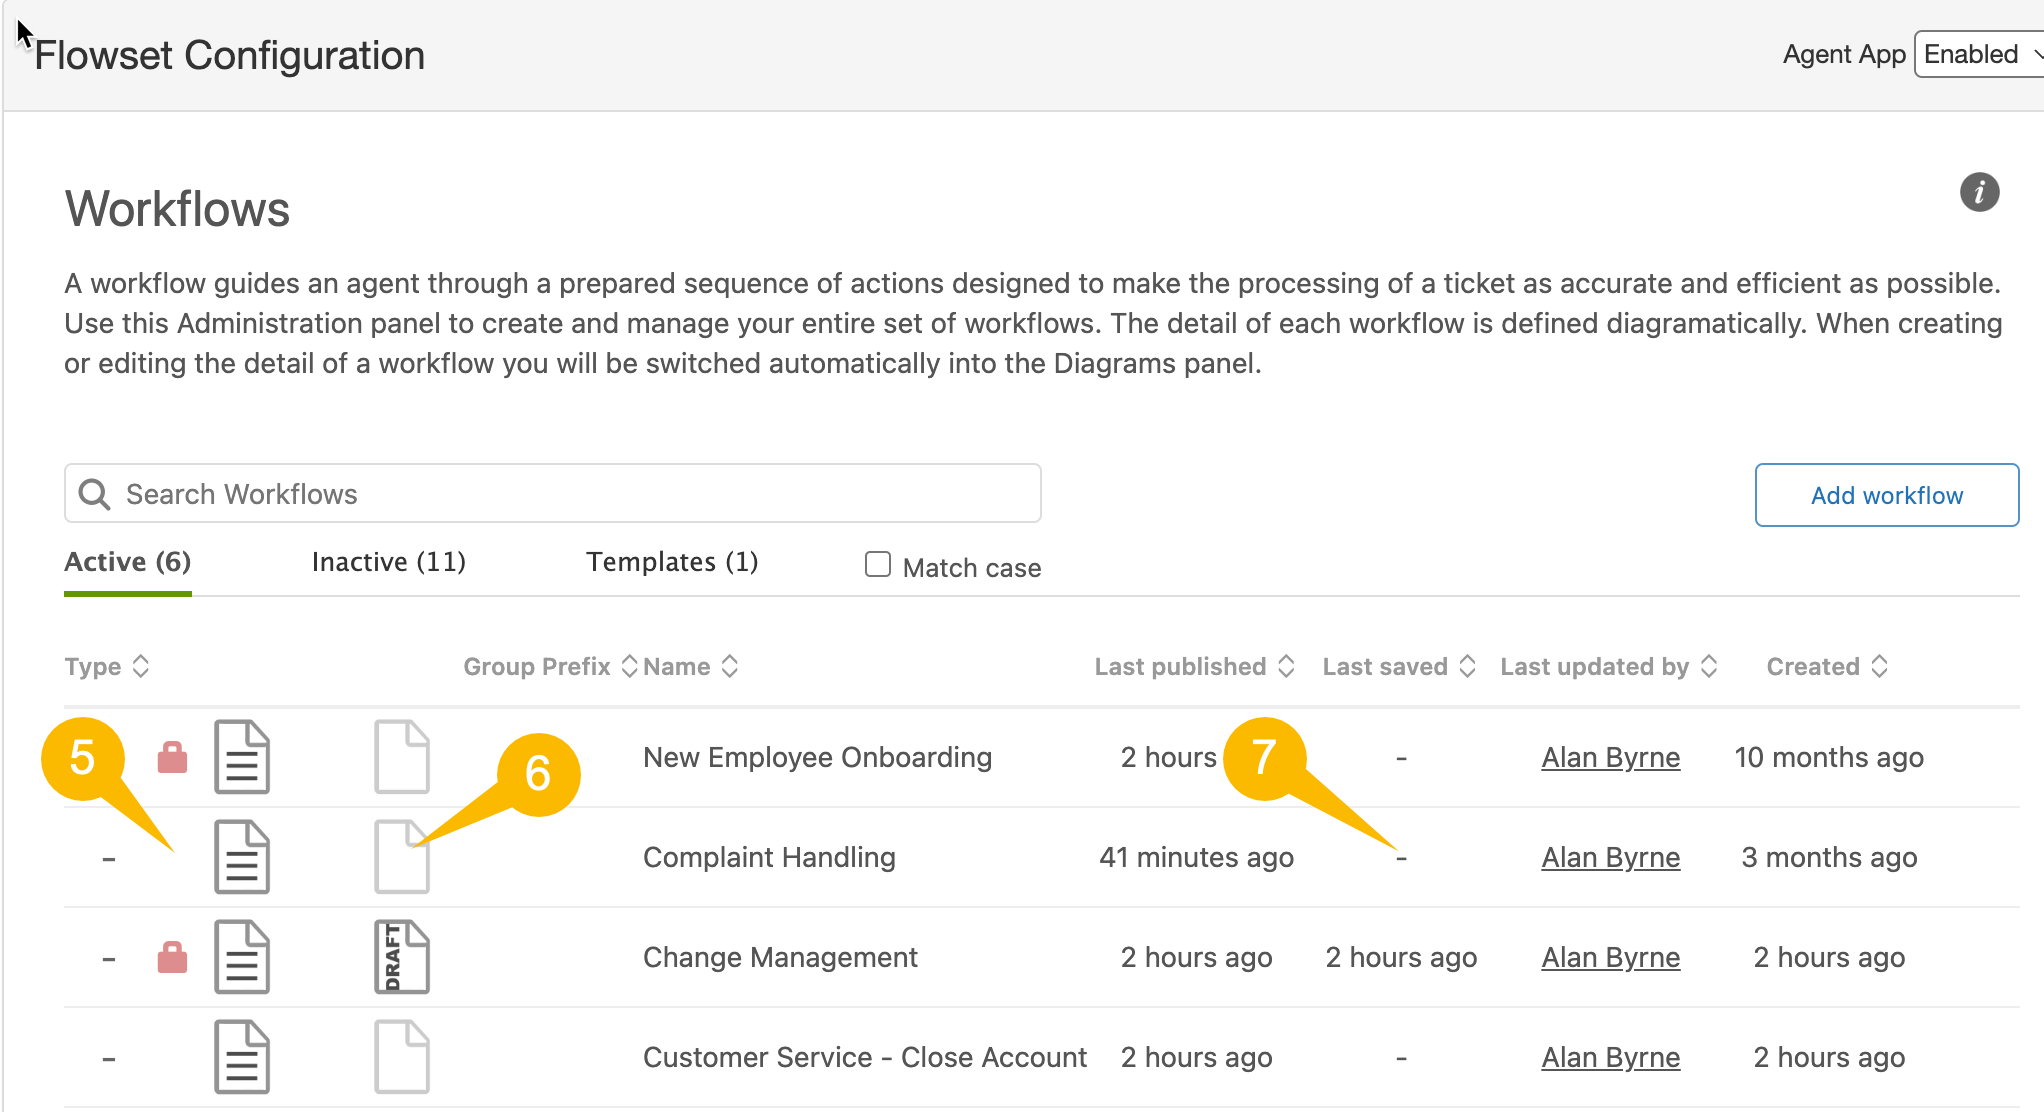The height and width of the screenshot is (1112, 2044).
Task: Click blank draft icon for Complaint Handling
Action: pos(402,857)
